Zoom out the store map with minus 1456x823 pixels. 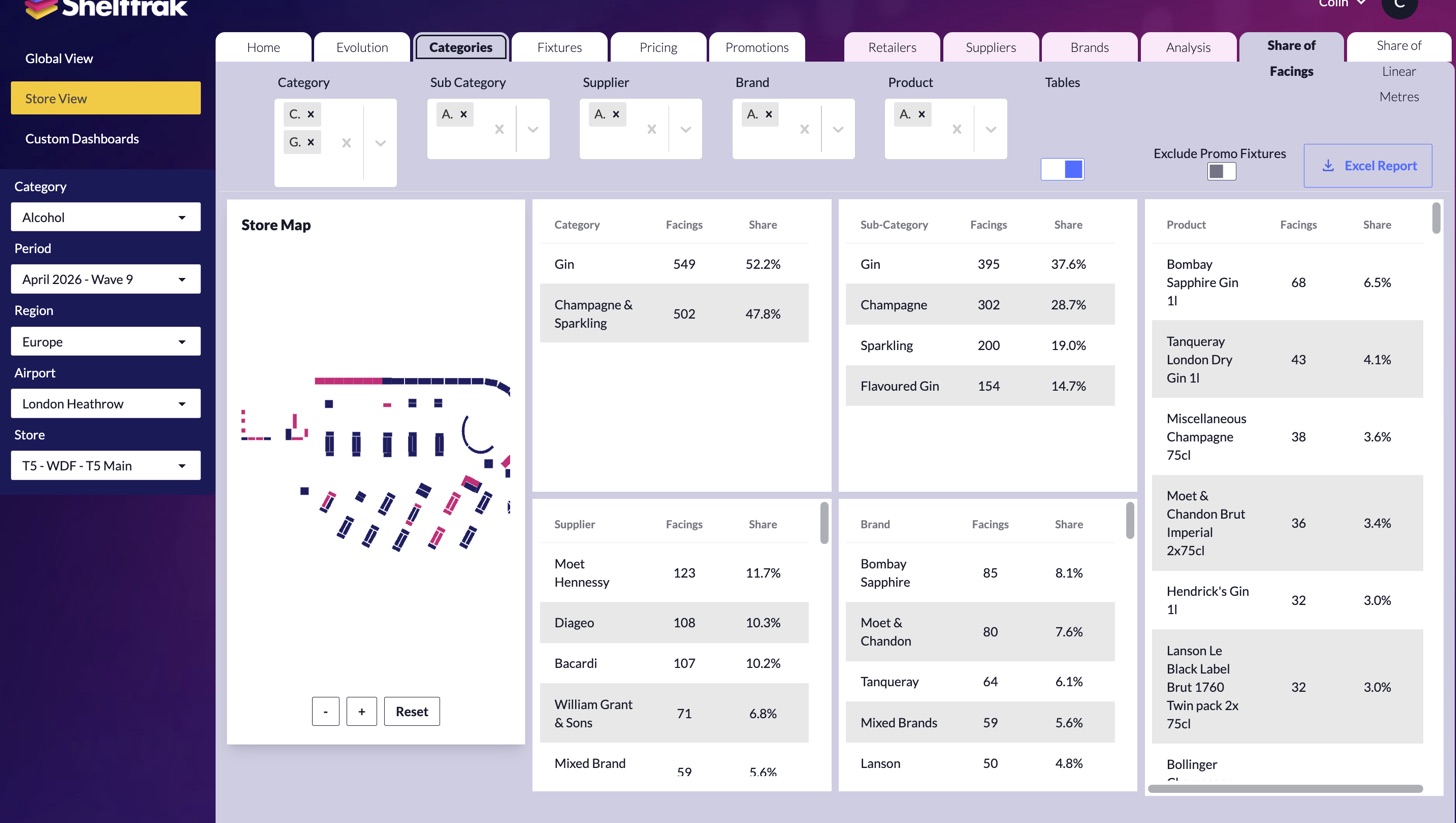point(326,711)
